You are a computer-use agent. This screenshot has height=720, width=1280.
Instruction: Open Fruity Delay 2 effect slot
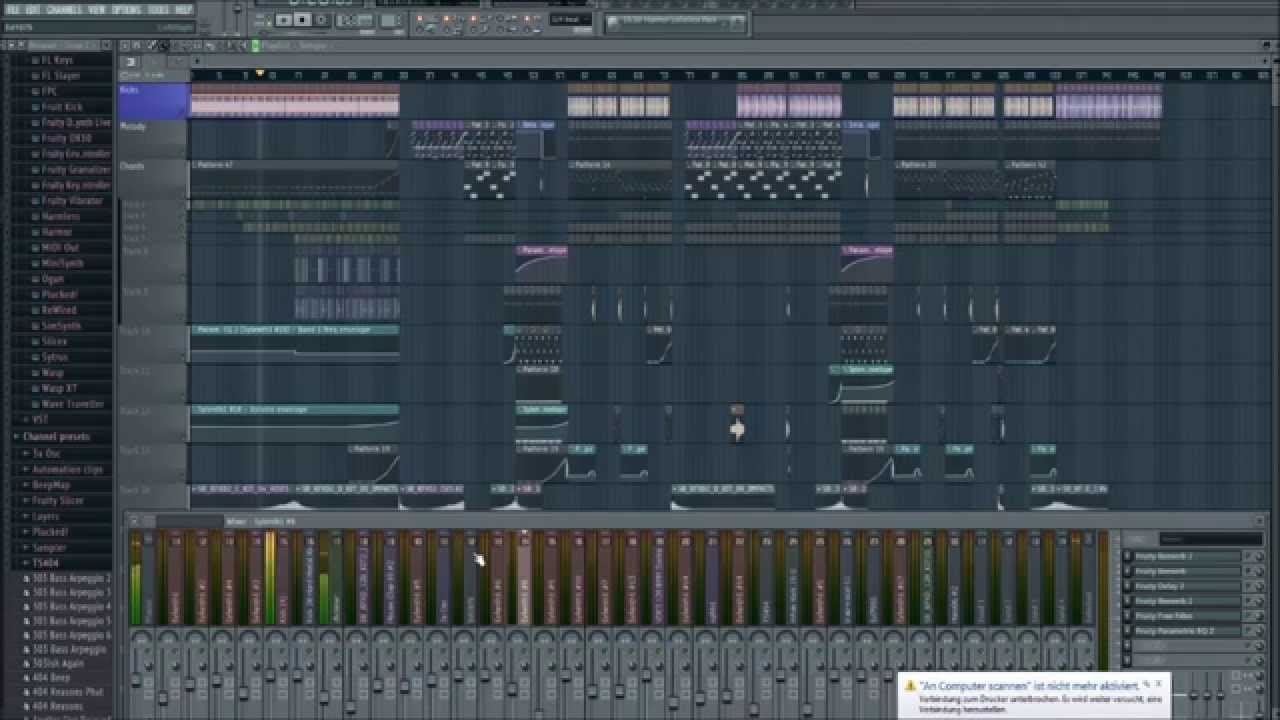click(x=1186, y=586)
